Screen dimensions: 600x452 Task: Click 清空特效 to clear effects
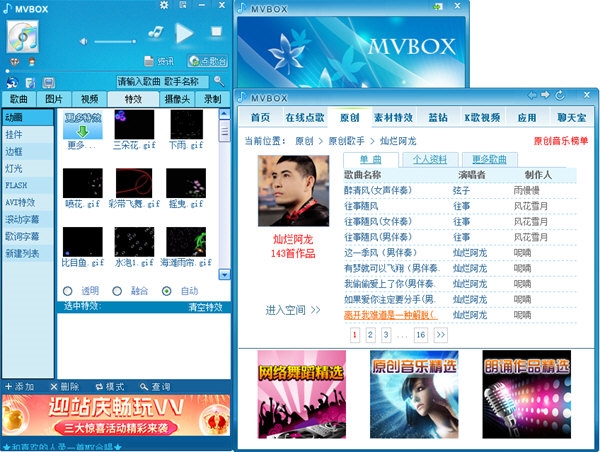[205, 307]
